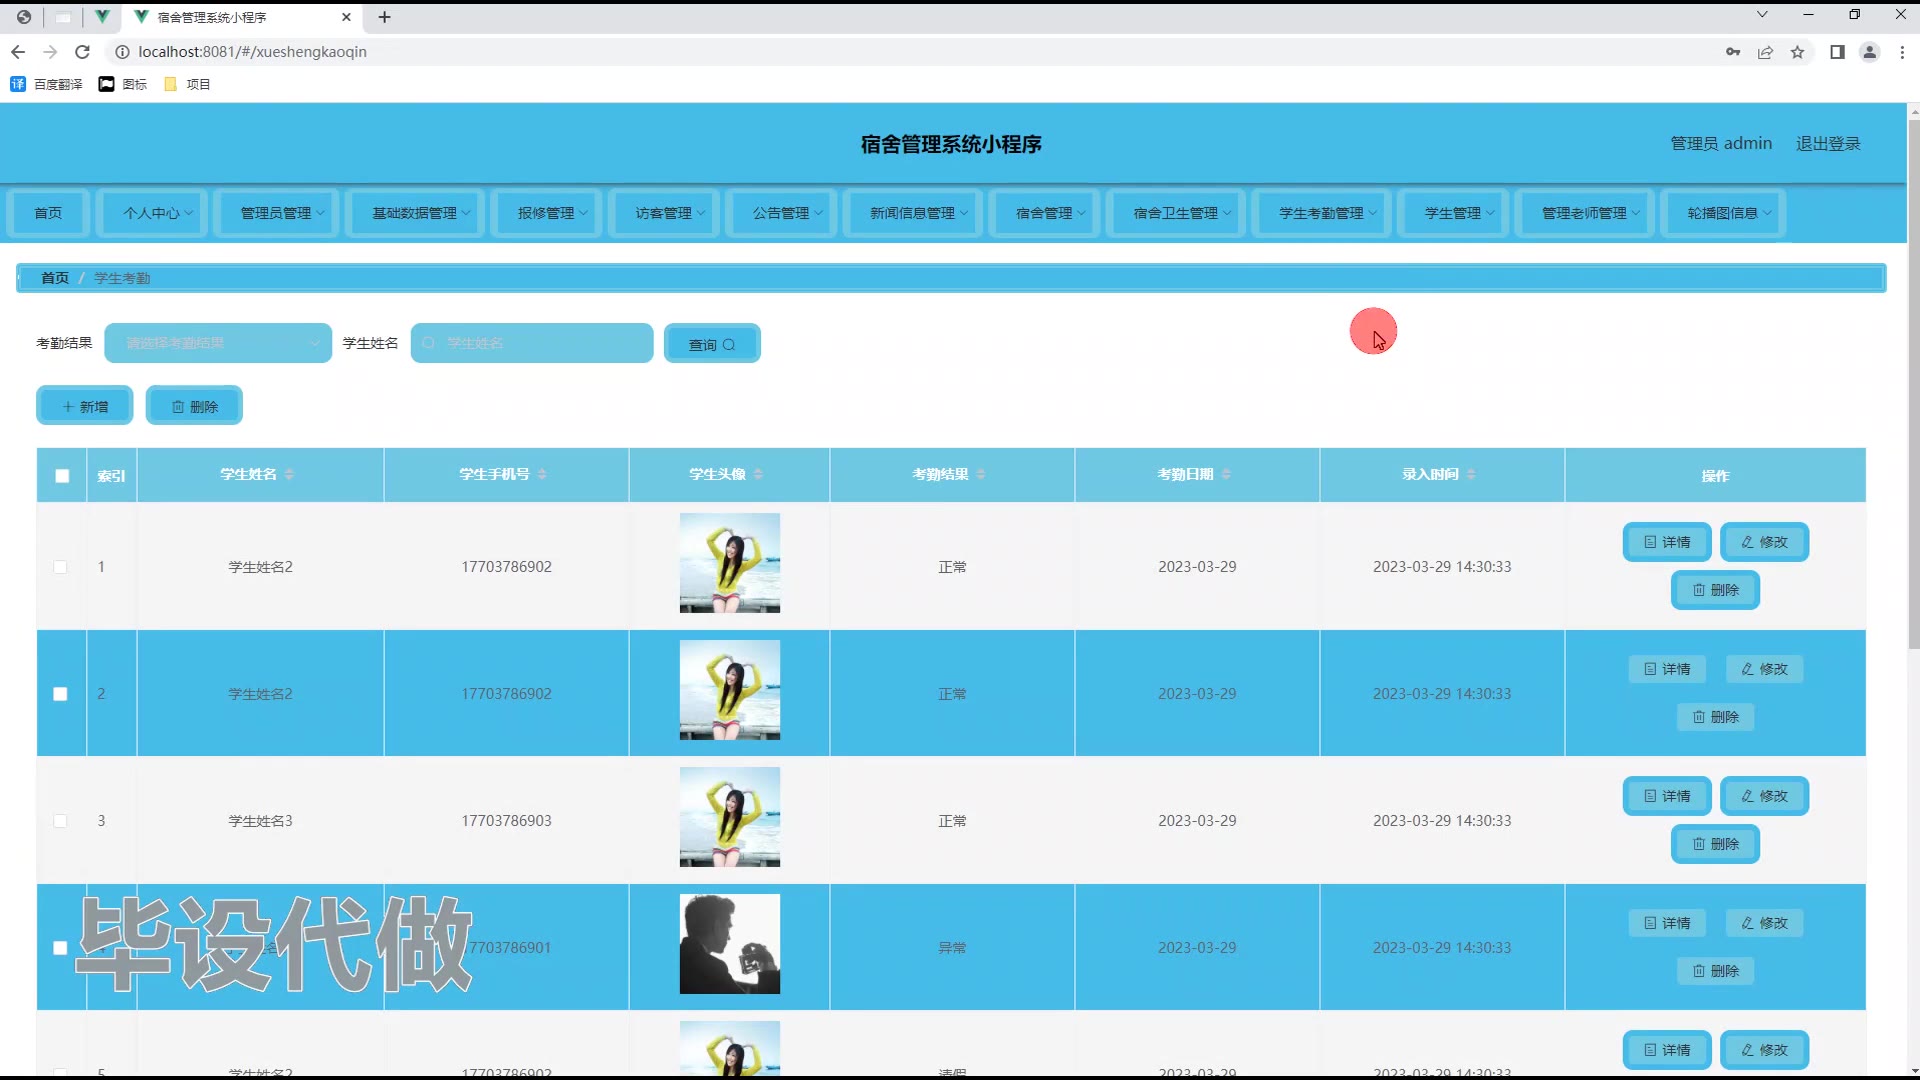The image size is (1920, 1080).
Task: Reload the page with the refresh icon
Action: [x=83, y=52]
